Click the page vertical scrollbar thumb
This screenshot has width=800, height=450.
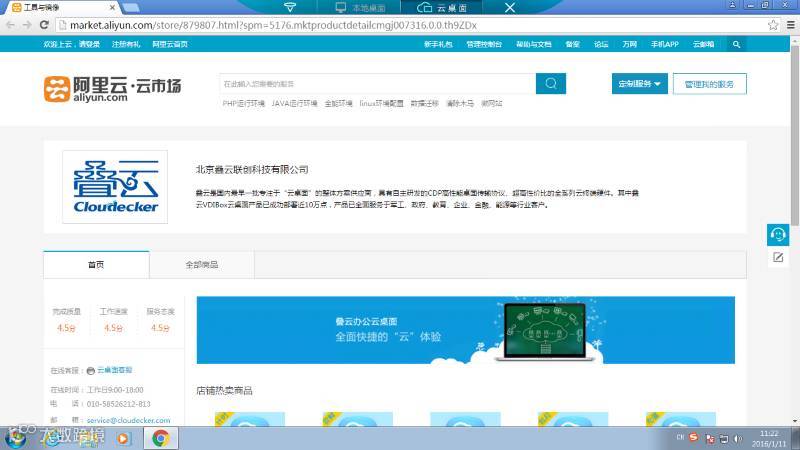[795, 136]
